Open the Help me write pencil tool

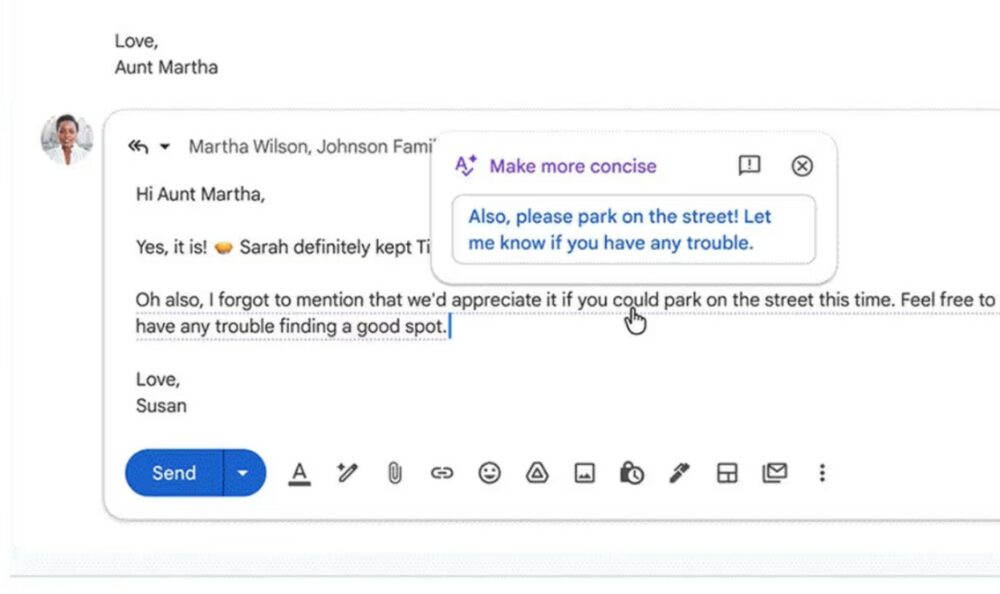tap(347, 473)
